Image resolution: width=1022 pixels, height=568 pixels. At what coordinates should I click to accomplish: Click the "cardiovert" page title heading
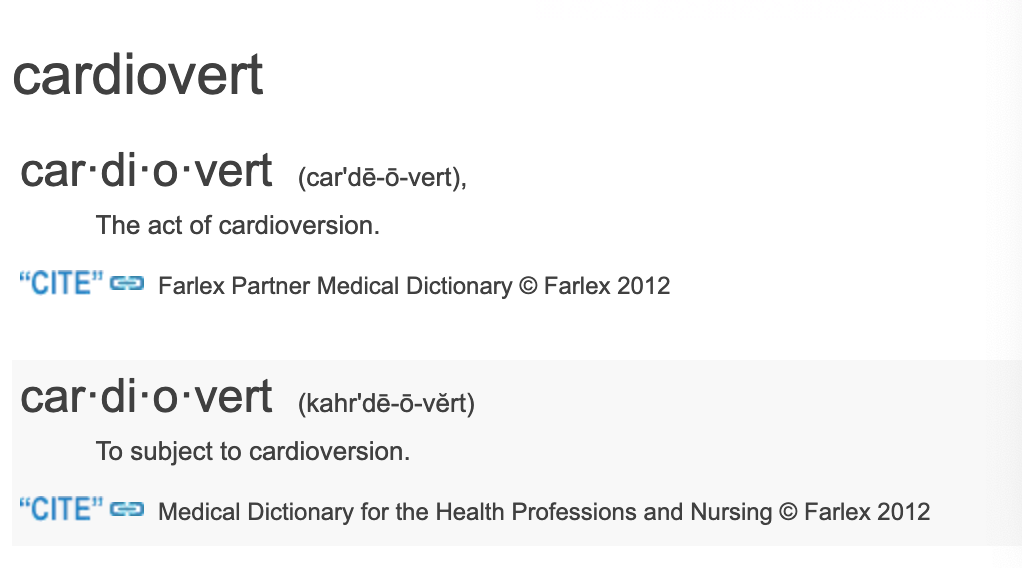138,76
